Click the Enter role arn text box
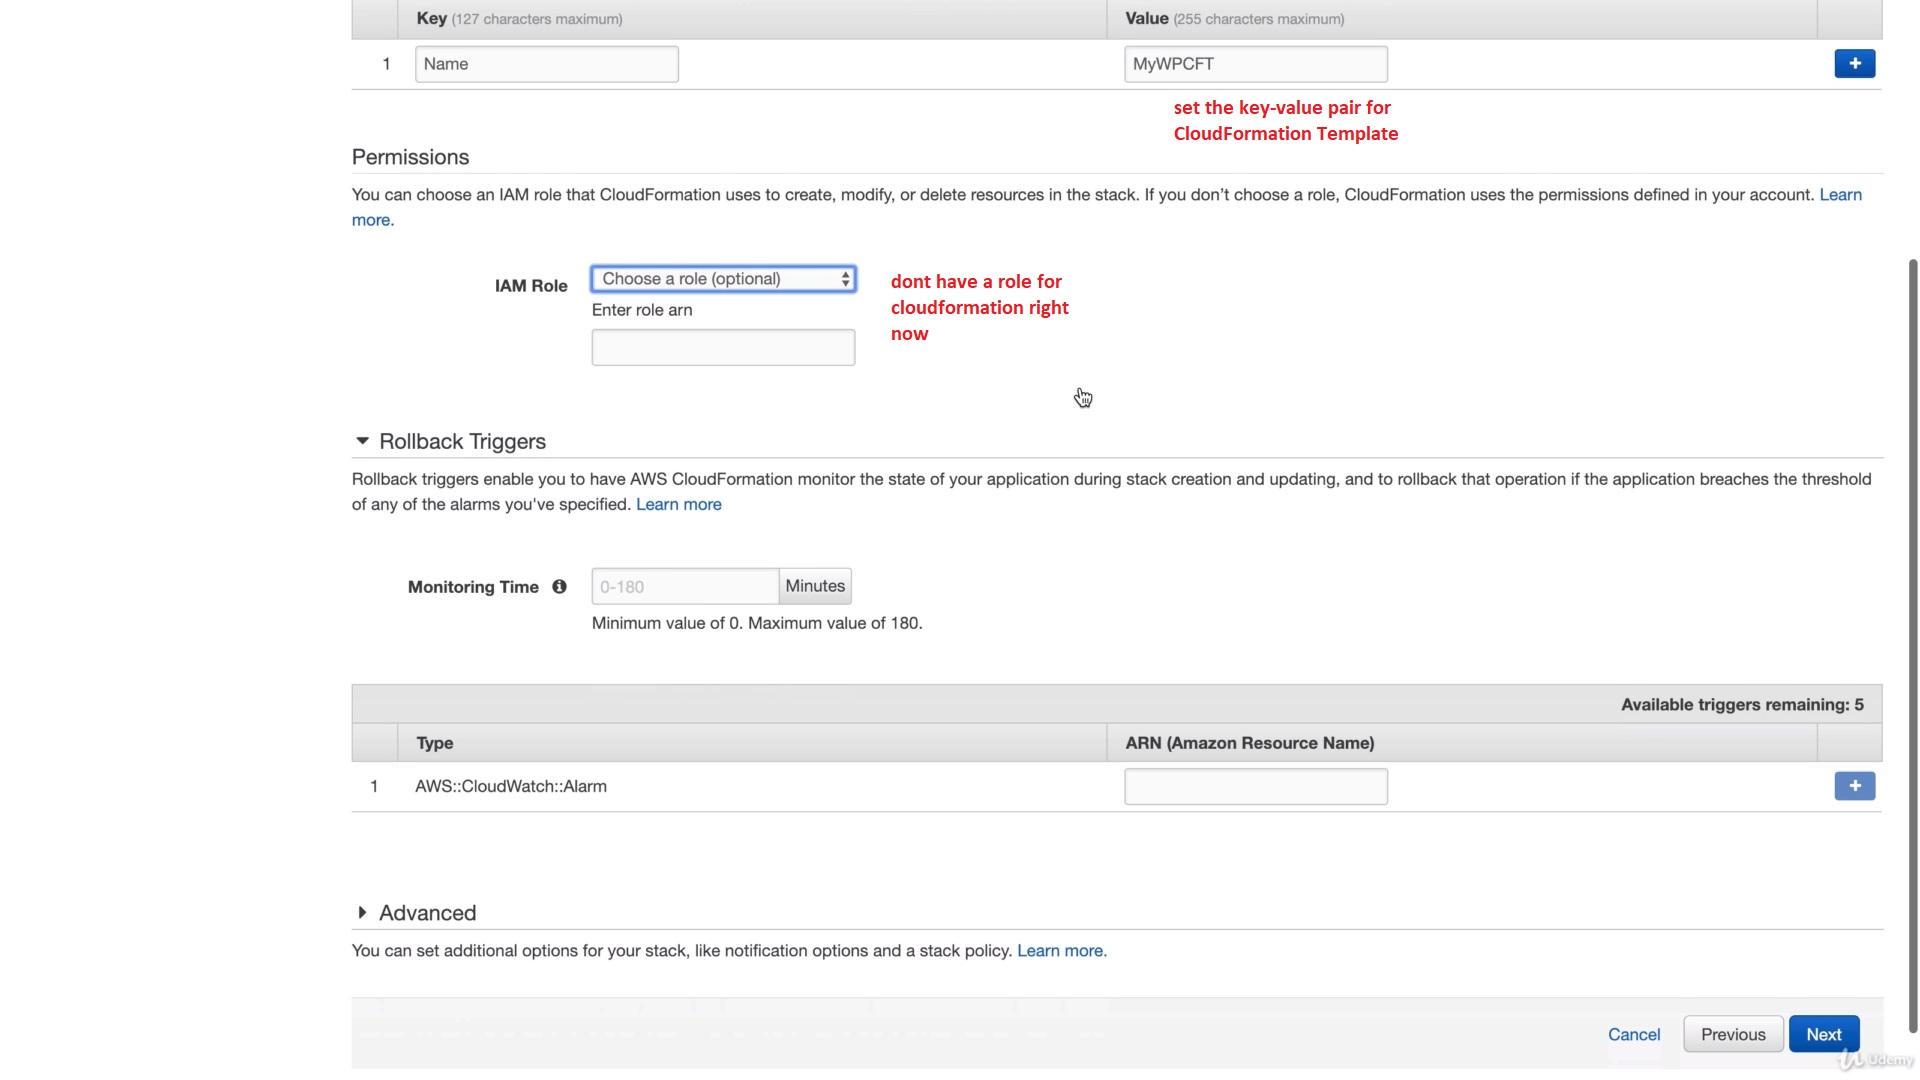1920x1080 pixels. tap(723, 347)
